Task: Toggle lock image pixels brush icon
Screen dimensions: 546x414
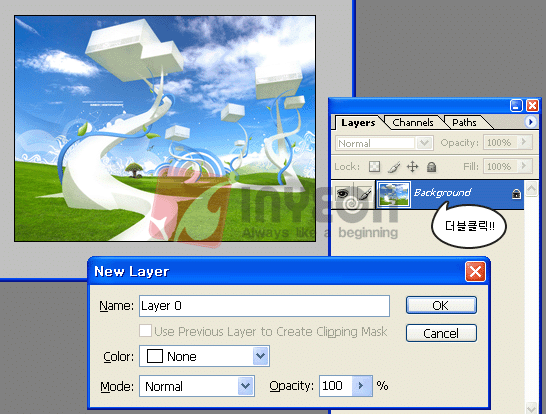Action: (x=394, y=167)
